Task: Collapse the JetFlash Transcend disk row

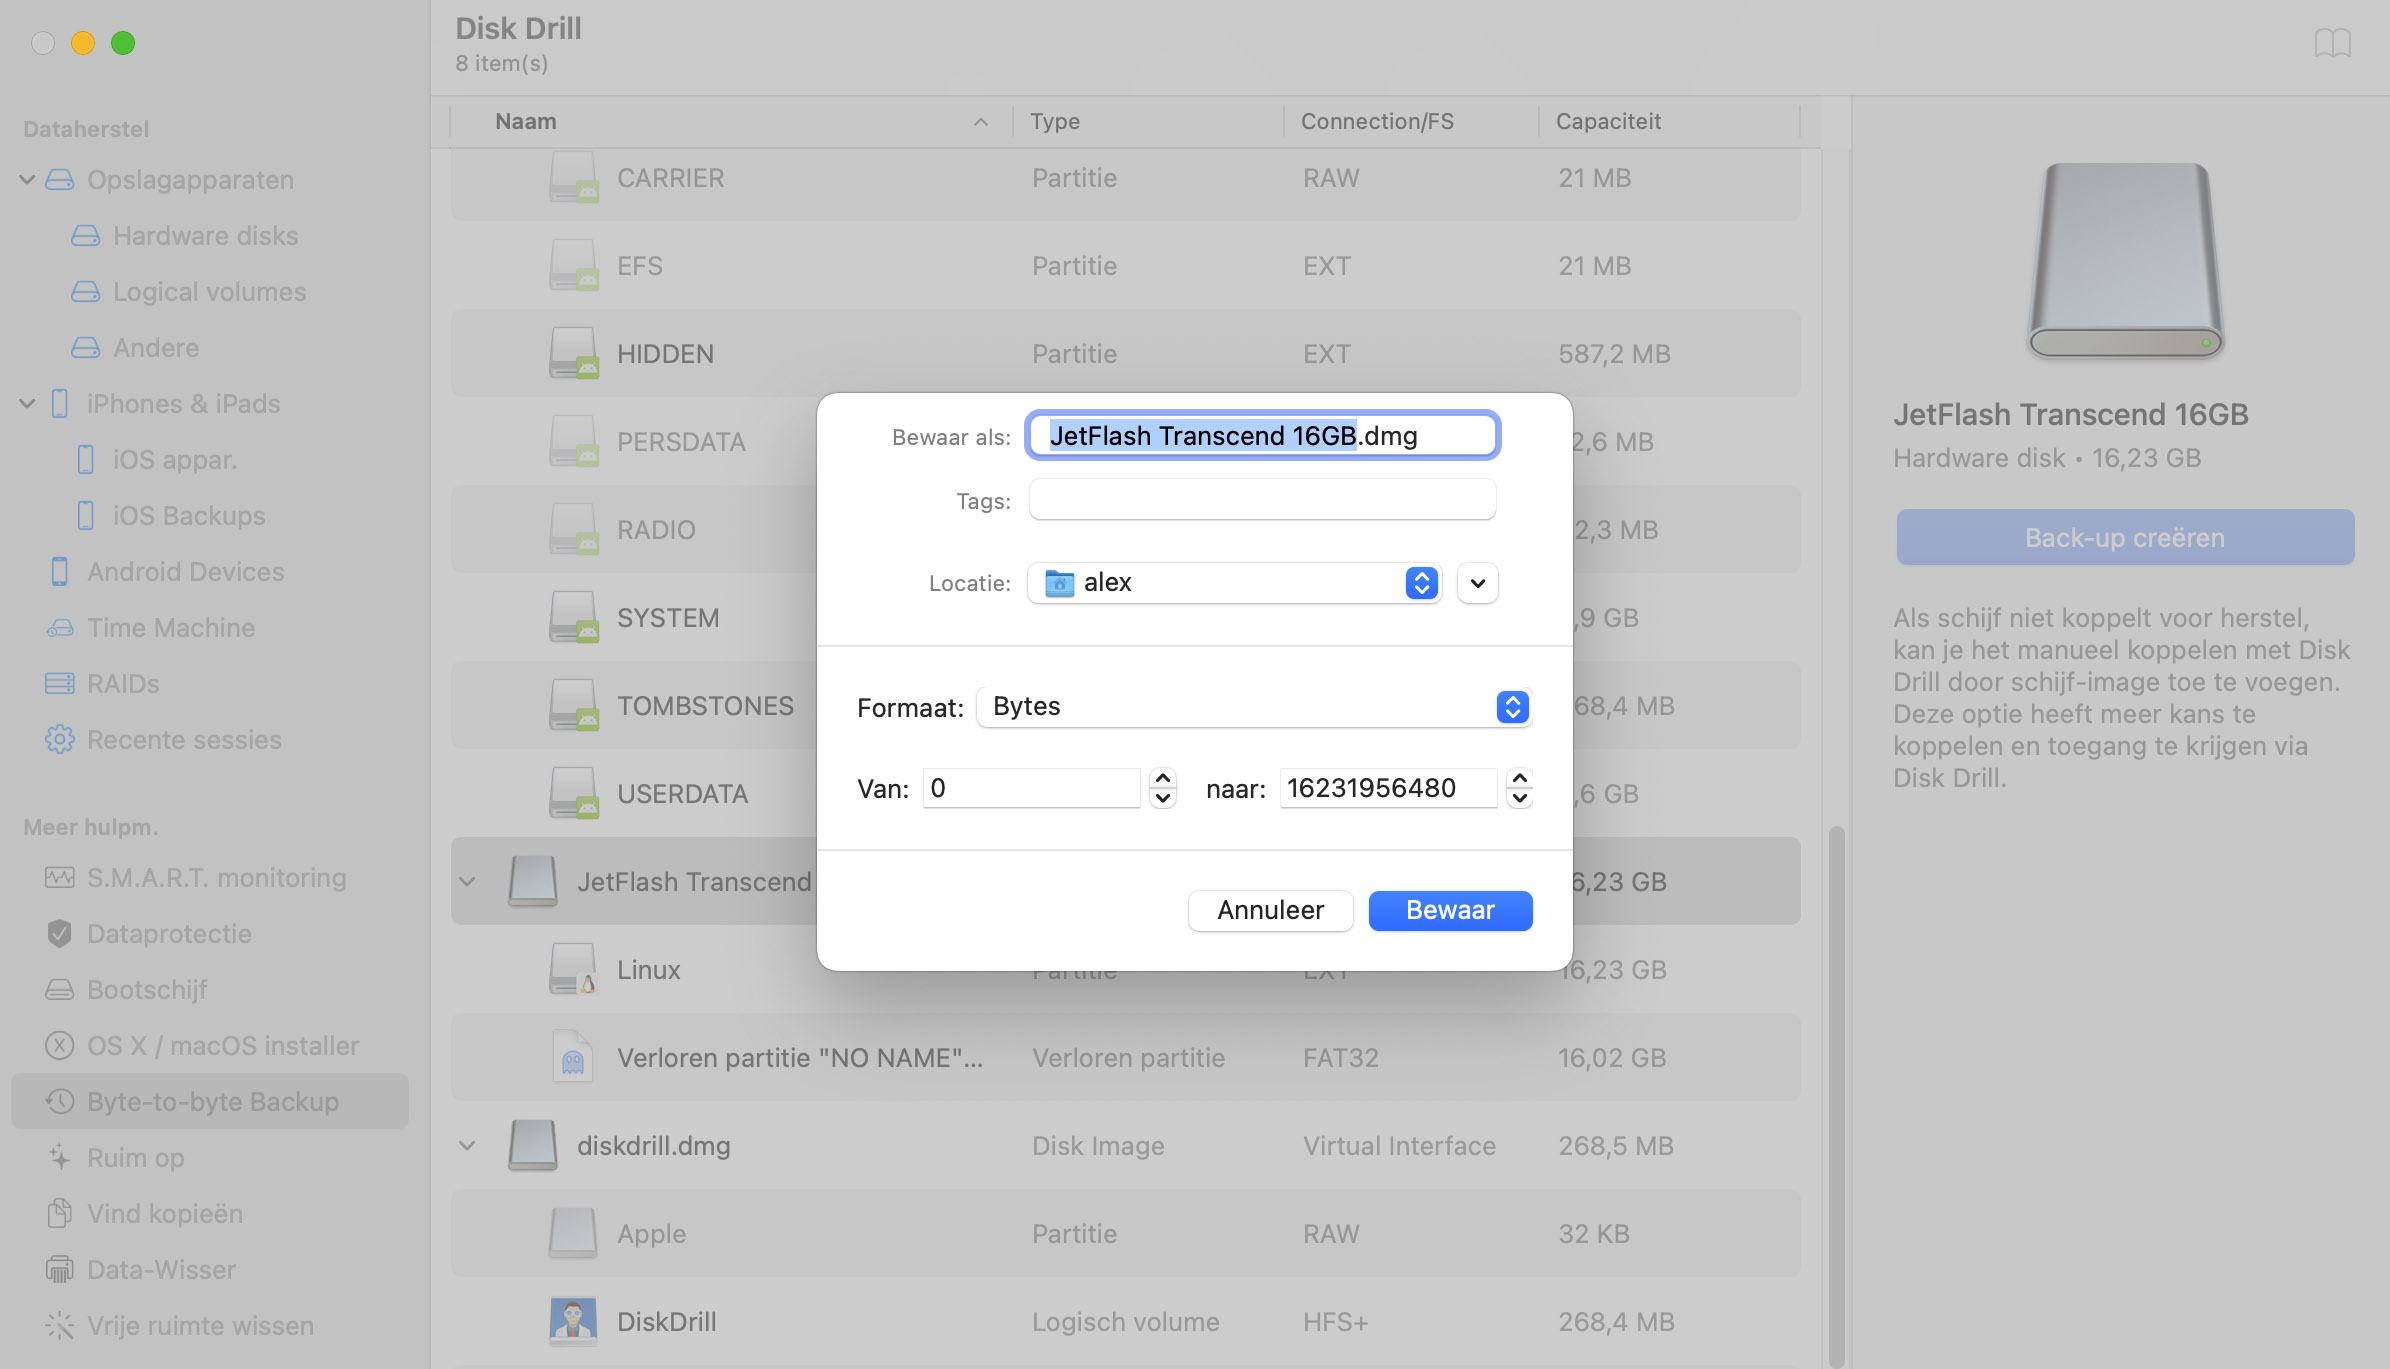Action: [468, 882]
